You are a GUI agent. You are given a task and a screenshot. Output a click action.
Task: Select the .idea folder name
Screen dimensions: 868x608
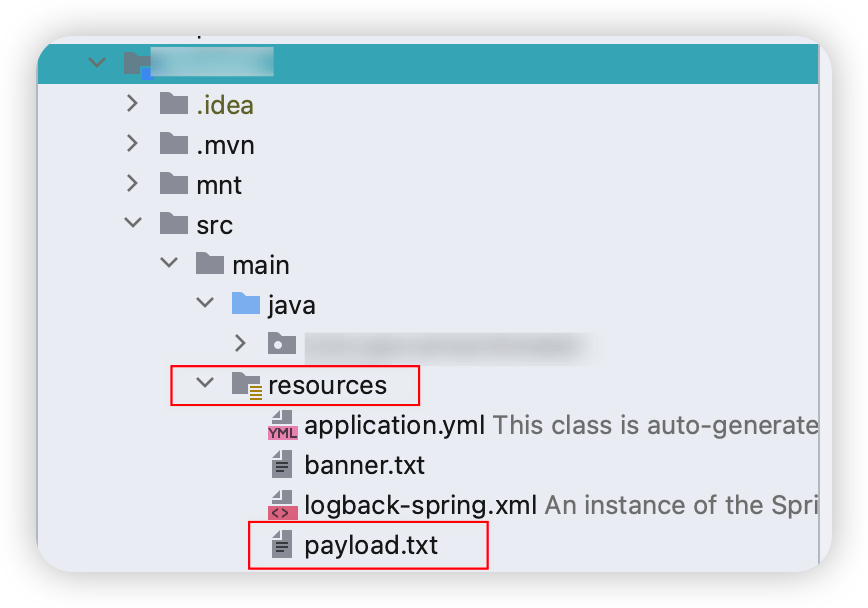(x=225, y=105)
